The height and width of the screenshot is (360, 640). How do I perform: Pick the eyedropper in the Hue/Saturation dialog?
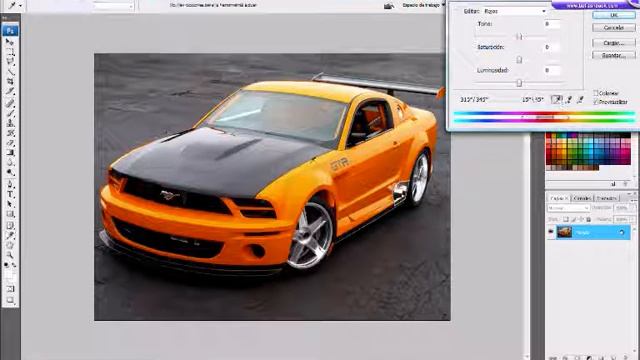click(x=556, y=99)
